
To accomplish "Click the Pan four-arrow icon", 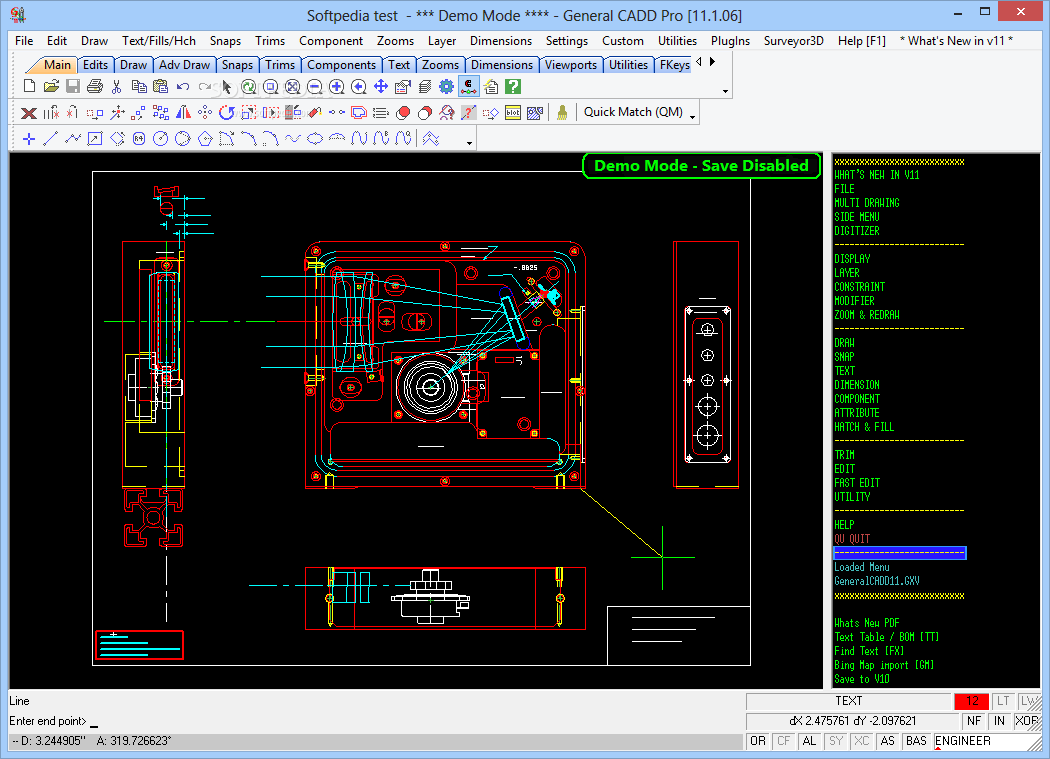I will click(381, 86).
